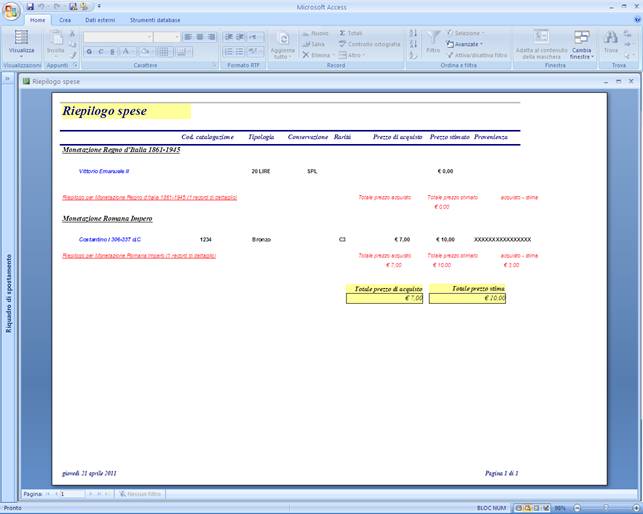Click the Riepilogo spese window title
Viewport: 643px width, 514px height.
click(56, 82)
